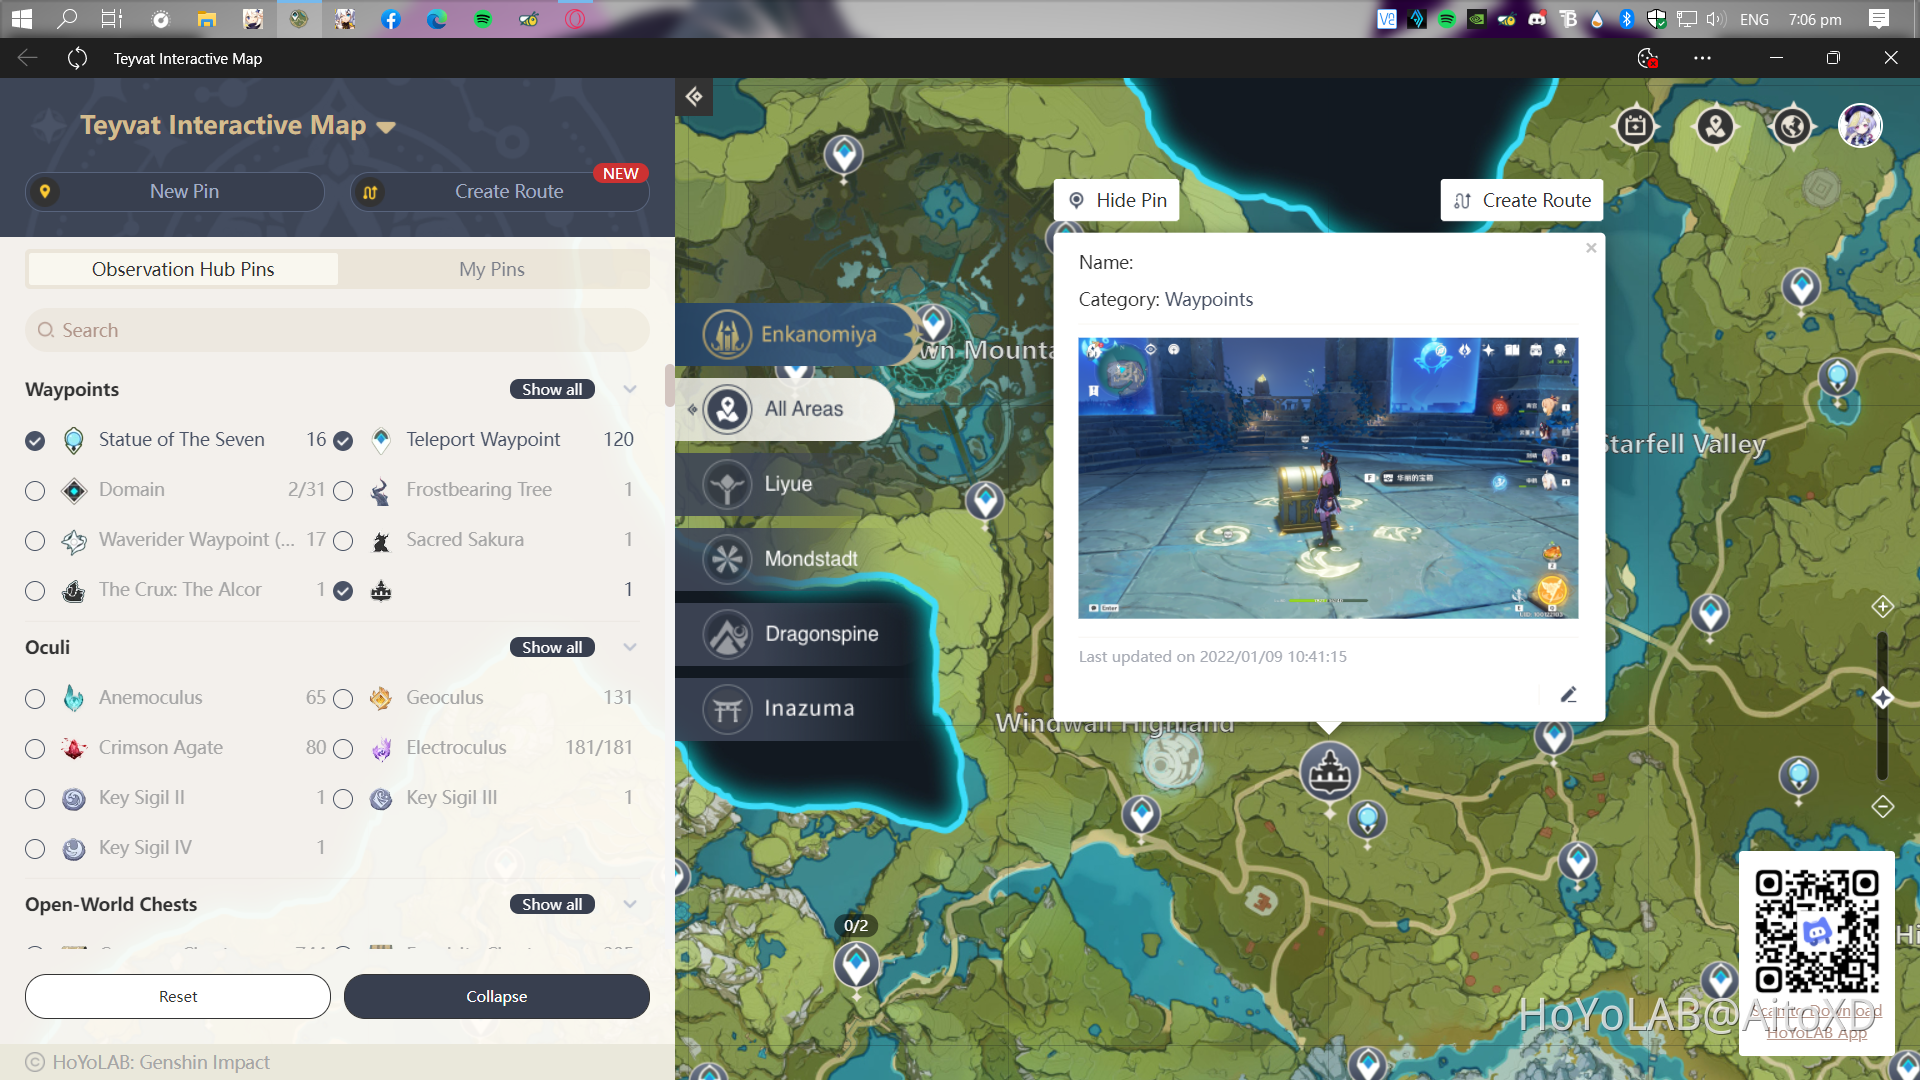This screenshot has width=1920, height=1080.
Task: Click the 0/2 chest progress marker
Action: [x=856, y=925]
